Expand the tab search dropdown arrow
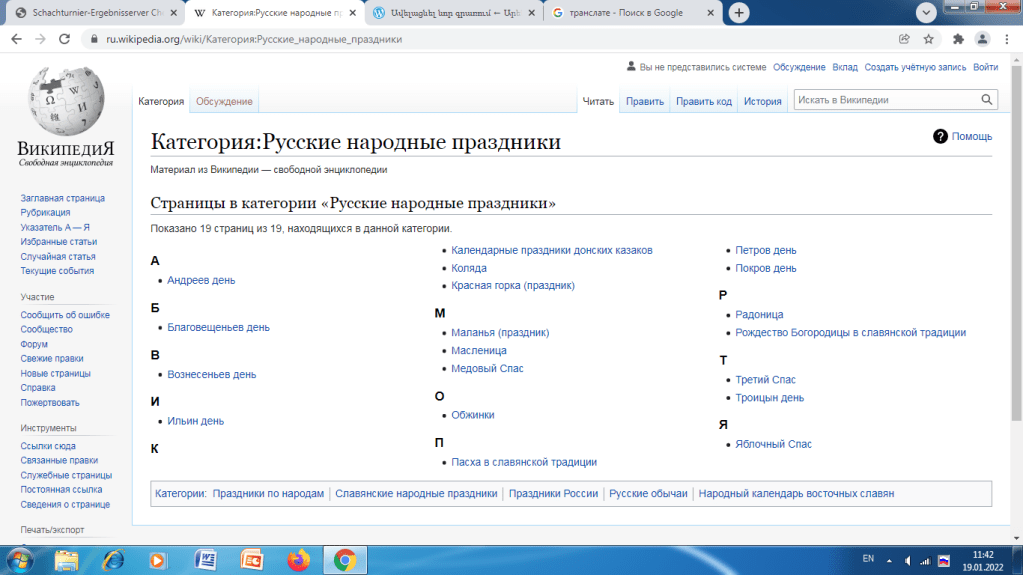The image size is (1023, 575). click(x=925, y=12)
